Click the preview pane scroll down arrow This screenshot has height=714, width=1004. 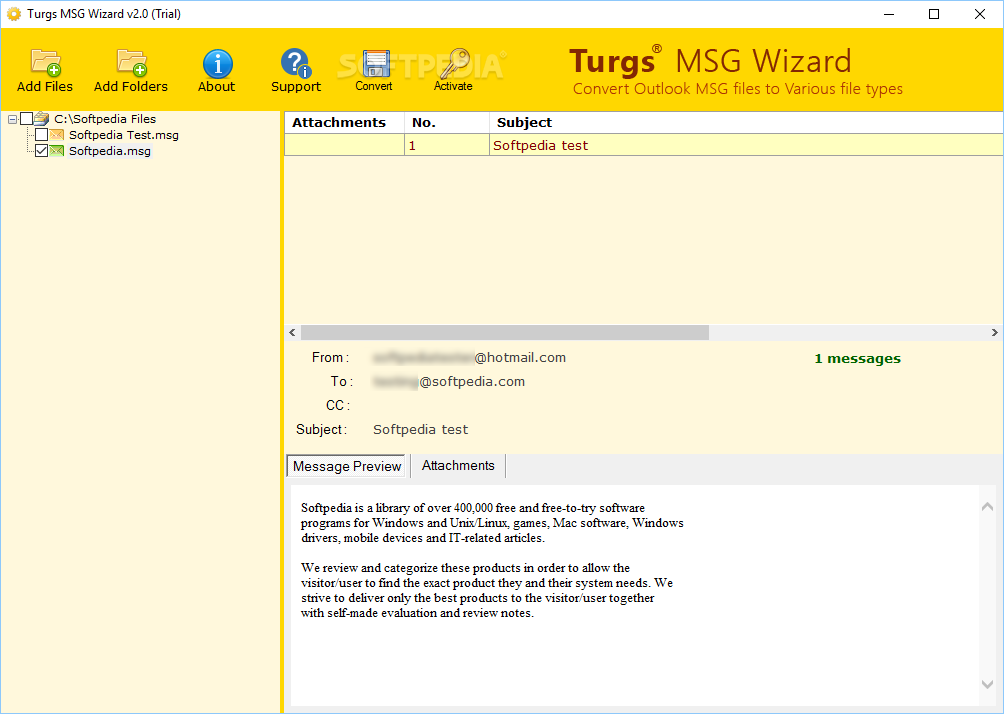(987, 684)
